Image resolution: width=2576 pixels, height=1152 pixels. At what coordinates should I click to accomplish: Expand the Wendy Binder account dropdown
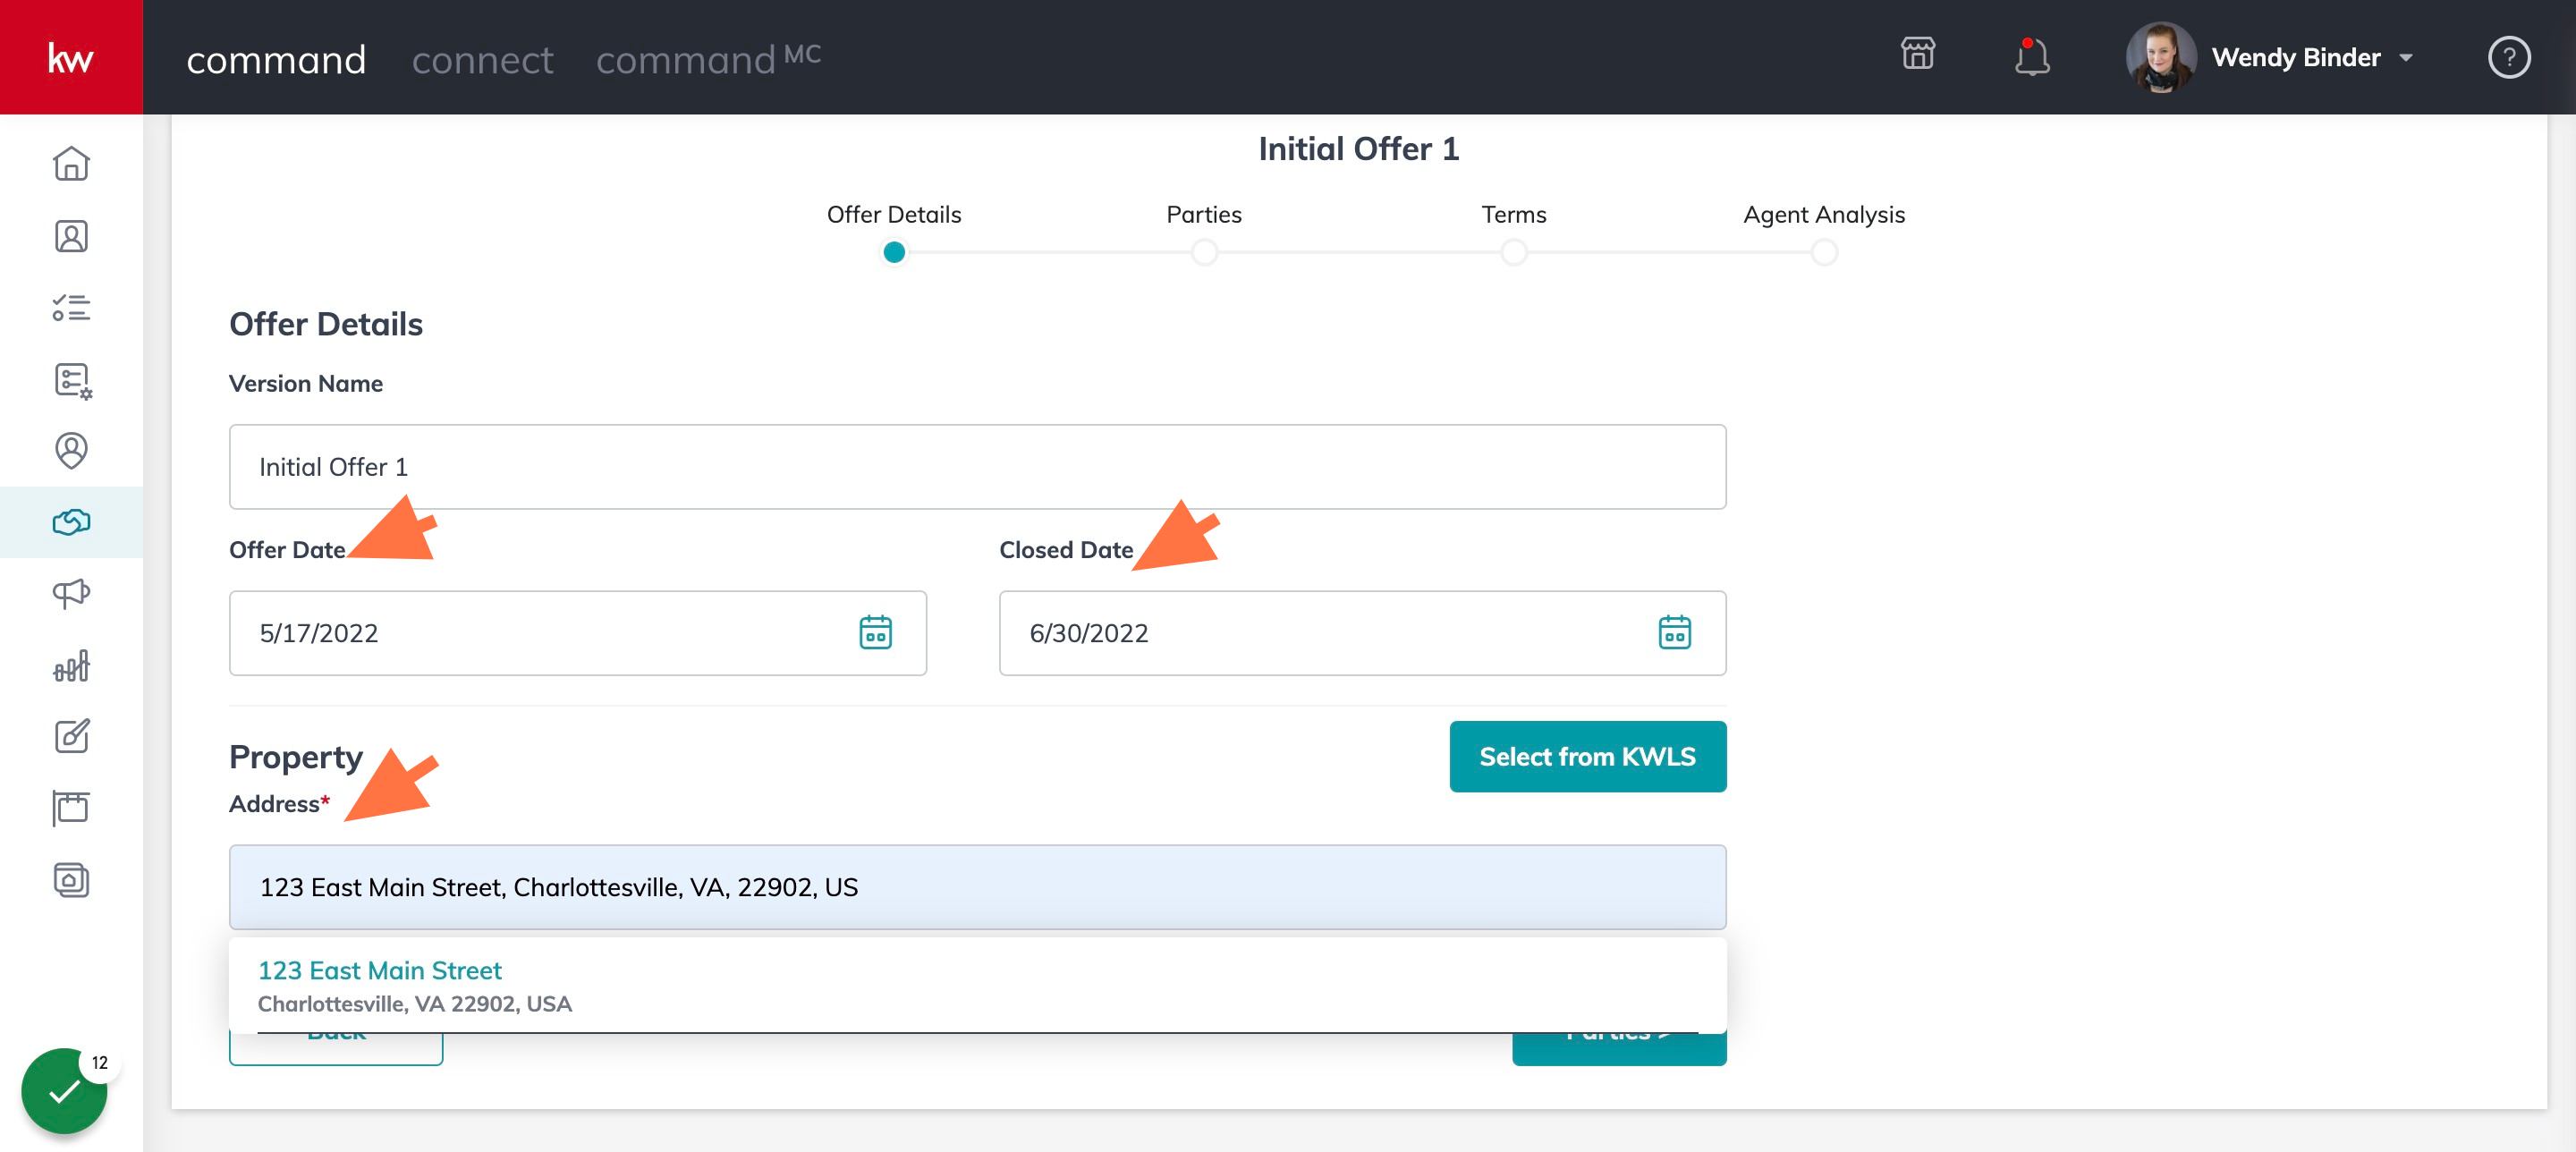tap(2405, 58)
